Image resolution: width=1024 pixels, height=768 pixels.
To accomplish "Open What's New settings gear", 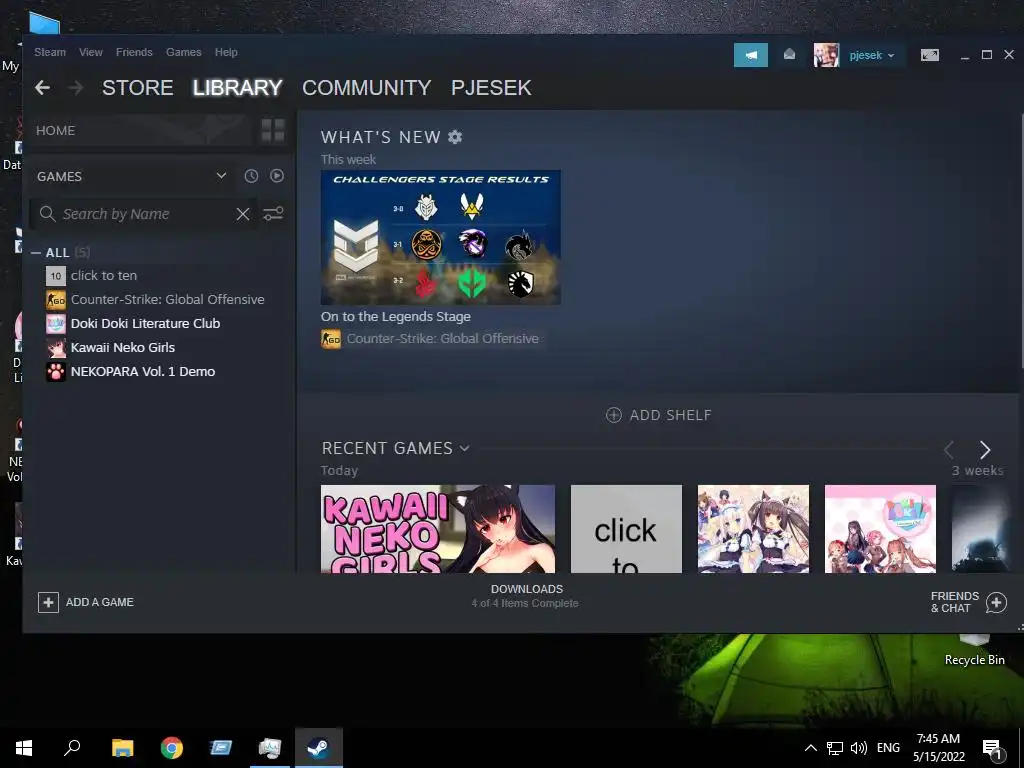I will [x=455, y=136].
